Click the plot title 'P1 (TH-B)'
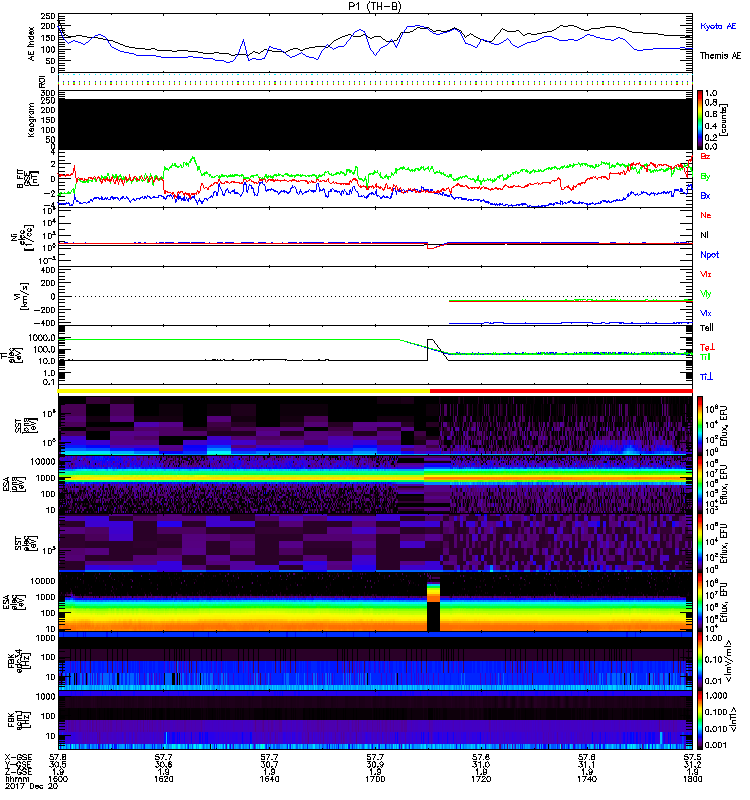Viewport: 750px width, 800px height. click(x=375, y=6)
